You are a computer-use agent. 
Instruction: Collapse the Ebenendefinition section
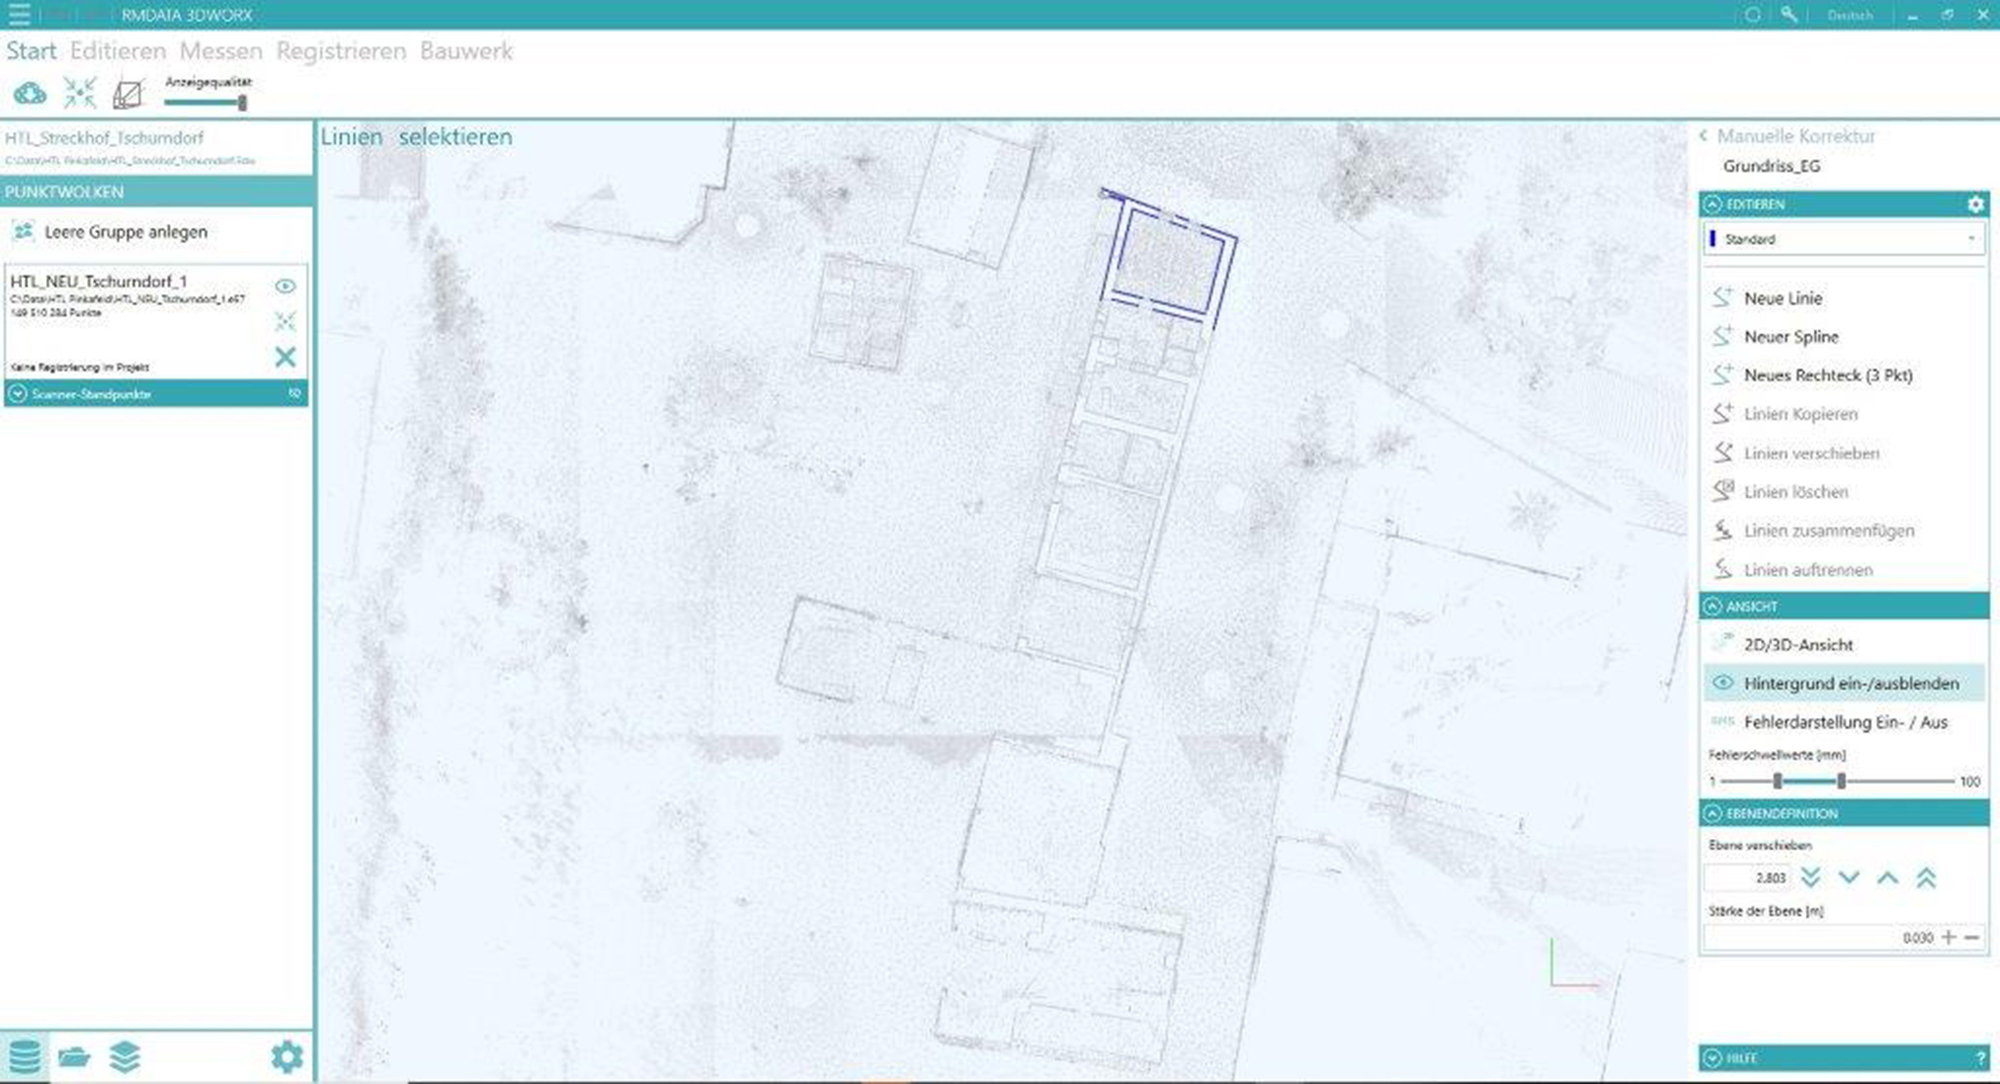1713,813
